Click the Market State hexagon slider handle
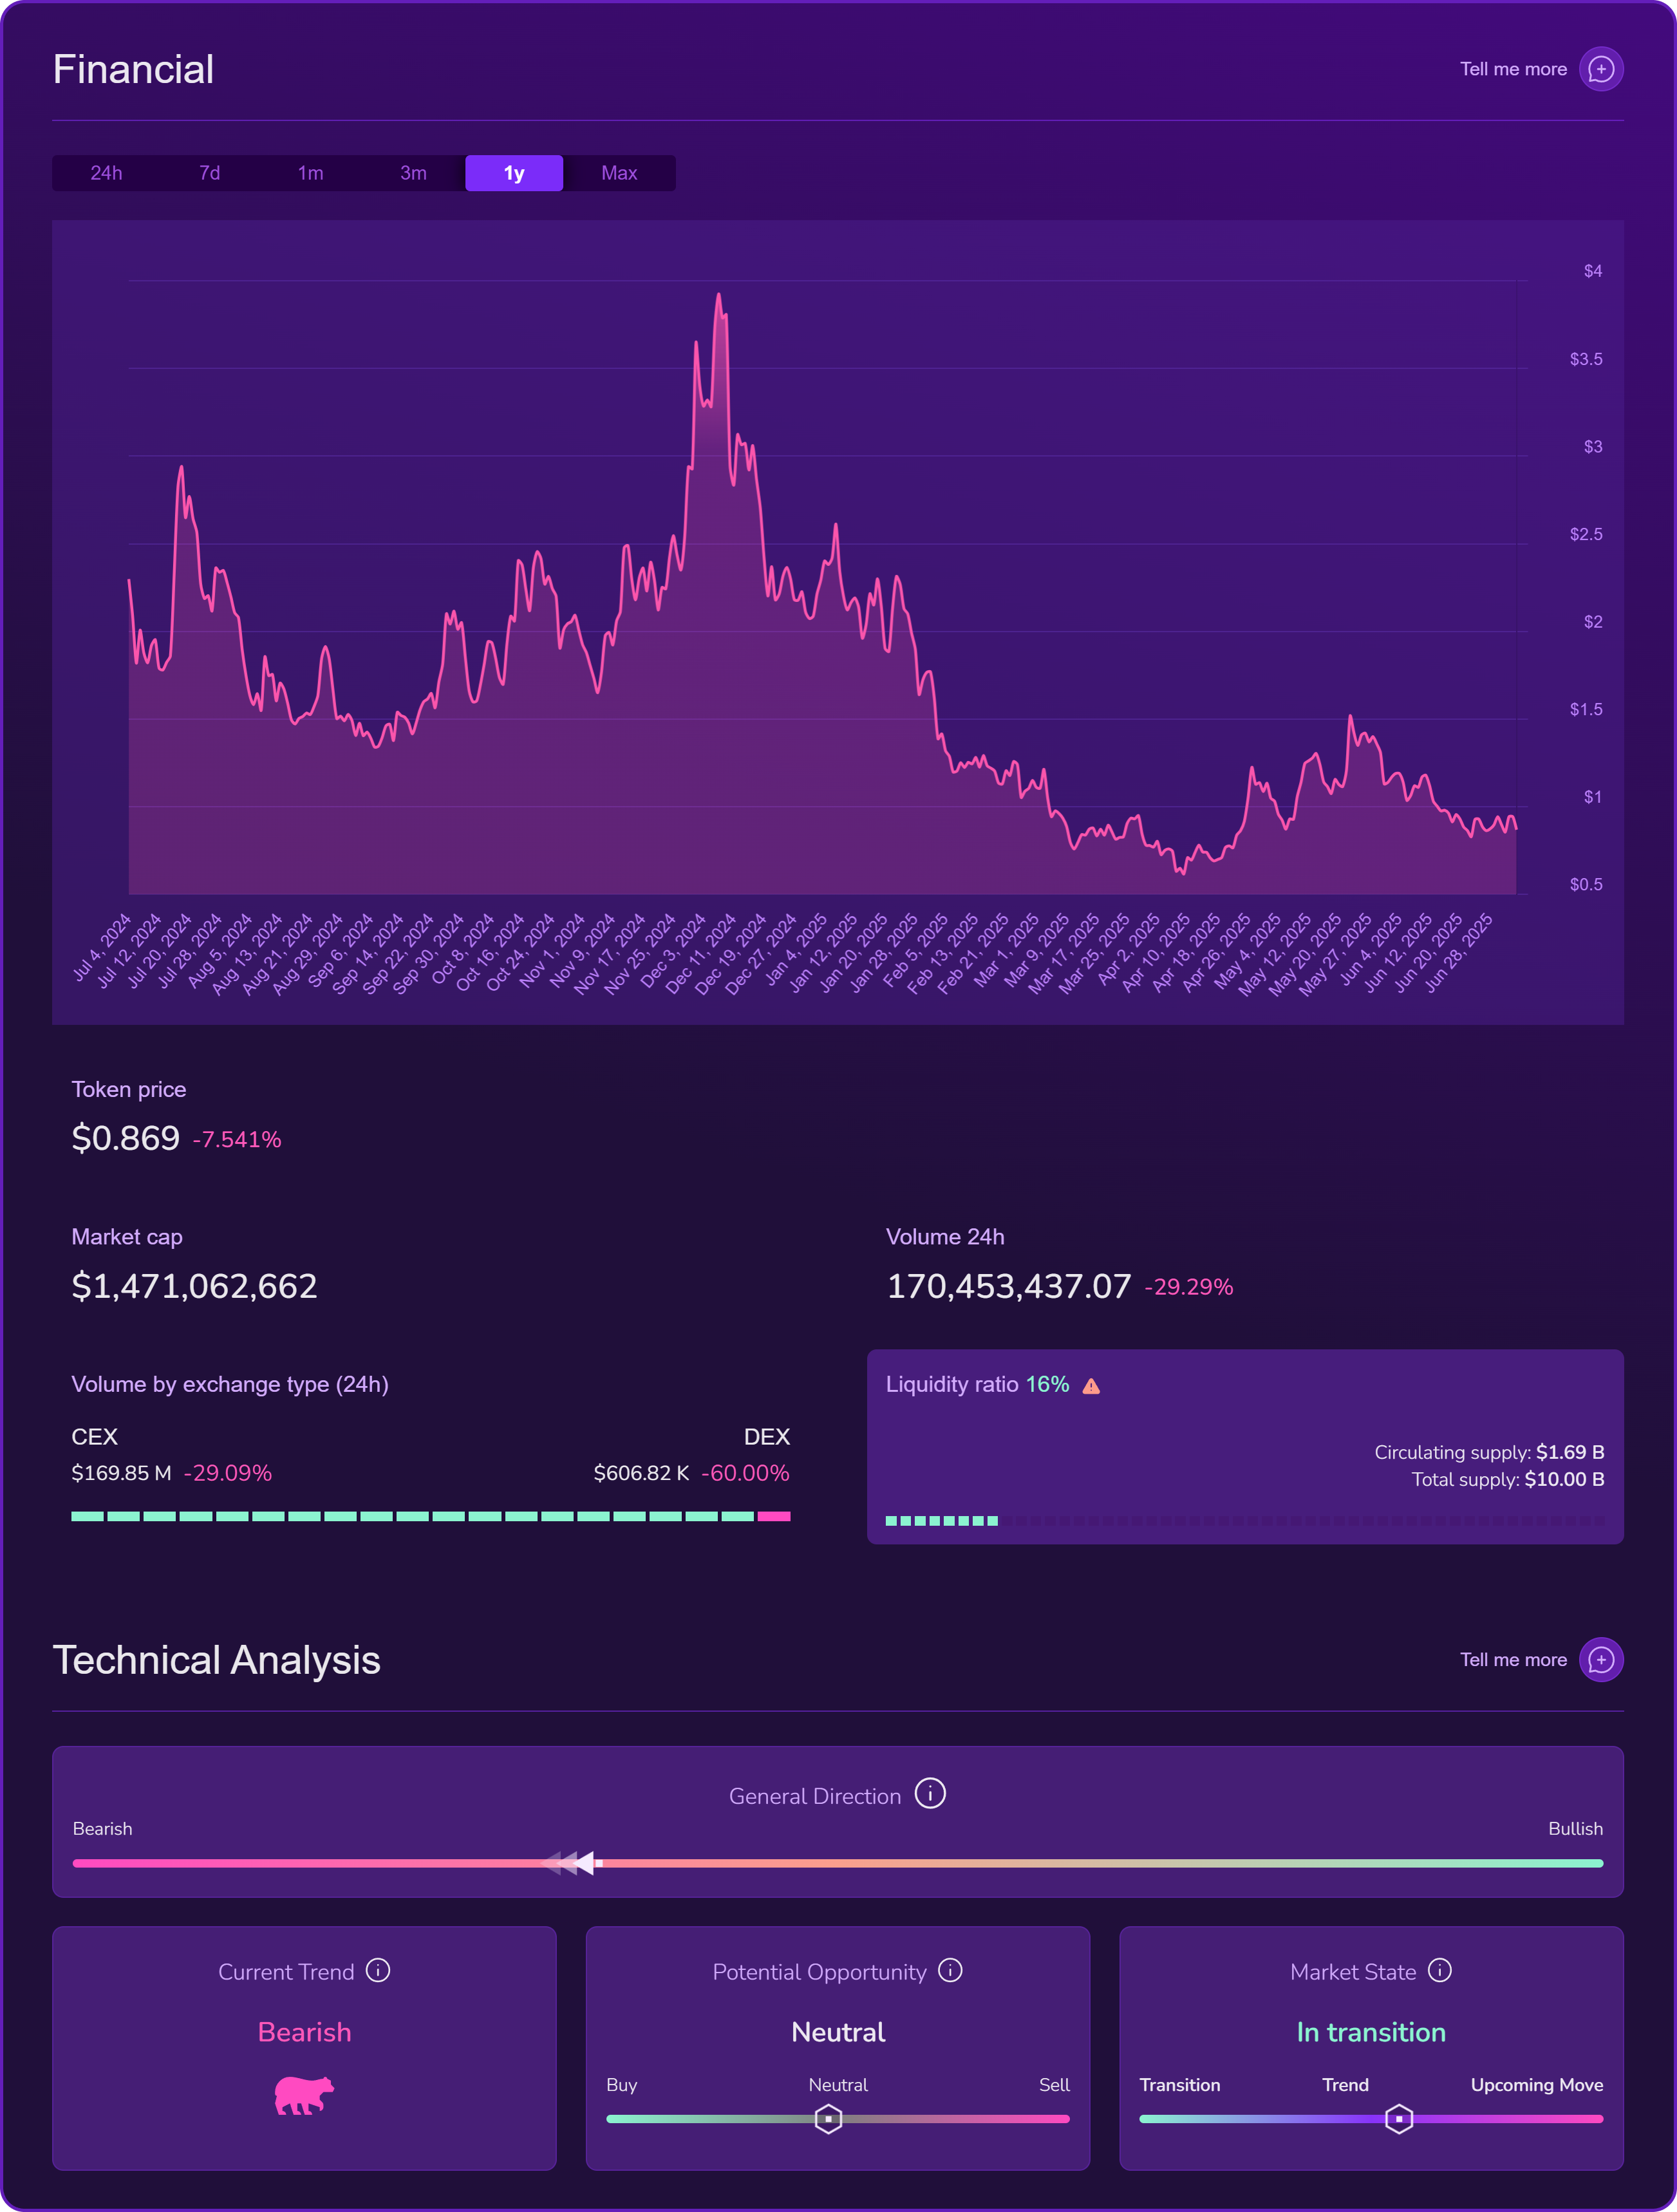 1398,2118
